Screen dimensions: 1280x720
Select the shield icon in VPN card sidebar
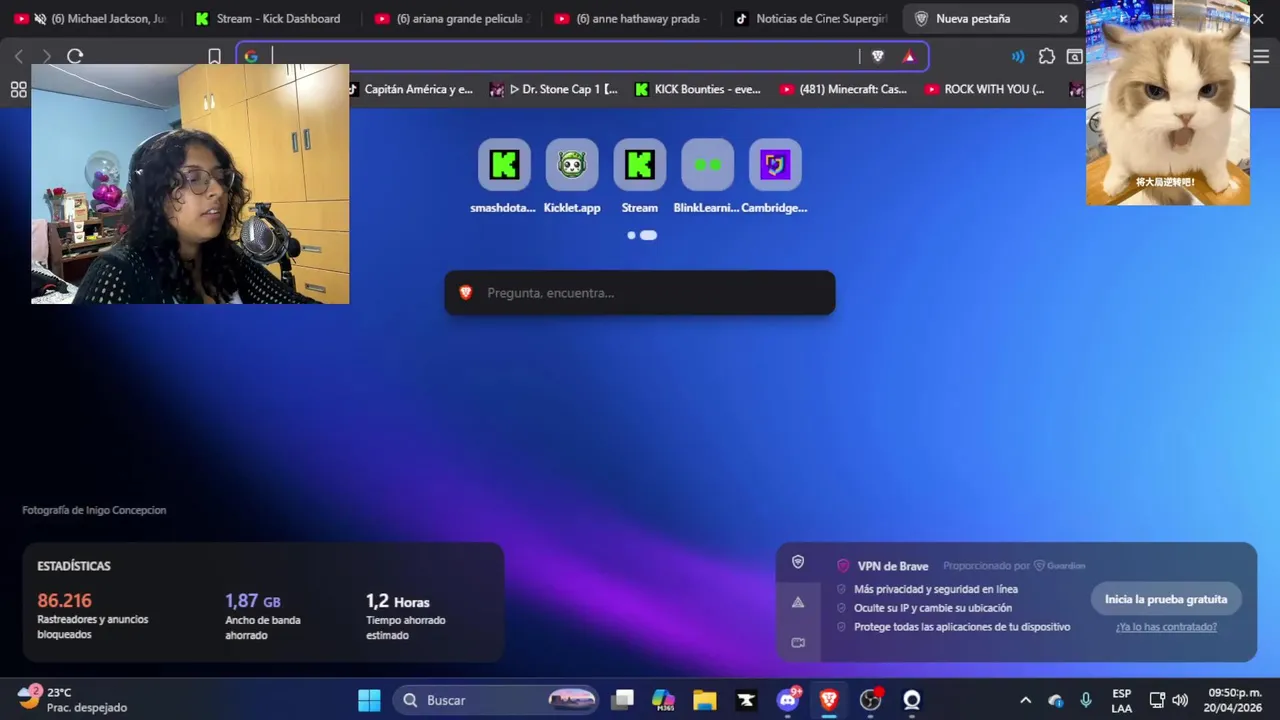pos(798,562)
